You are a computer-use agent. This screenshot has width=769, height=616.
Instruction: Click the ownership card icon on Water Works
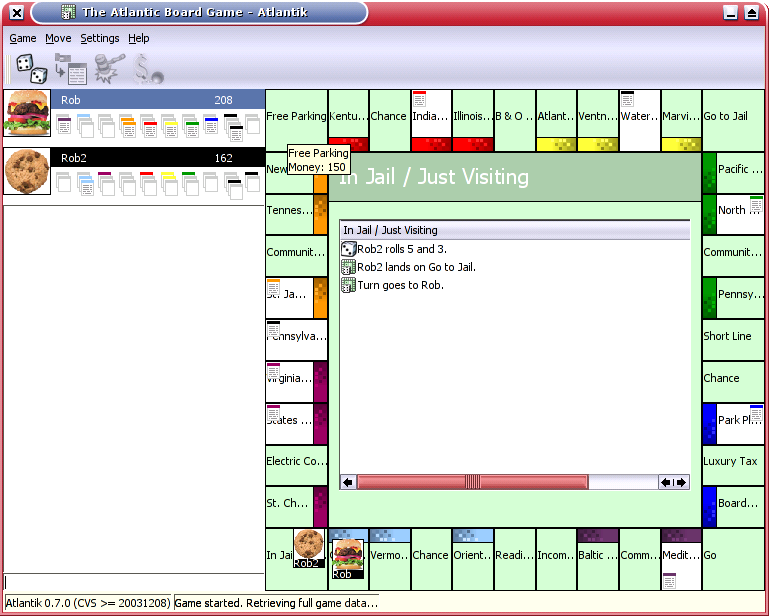(628, 99)
